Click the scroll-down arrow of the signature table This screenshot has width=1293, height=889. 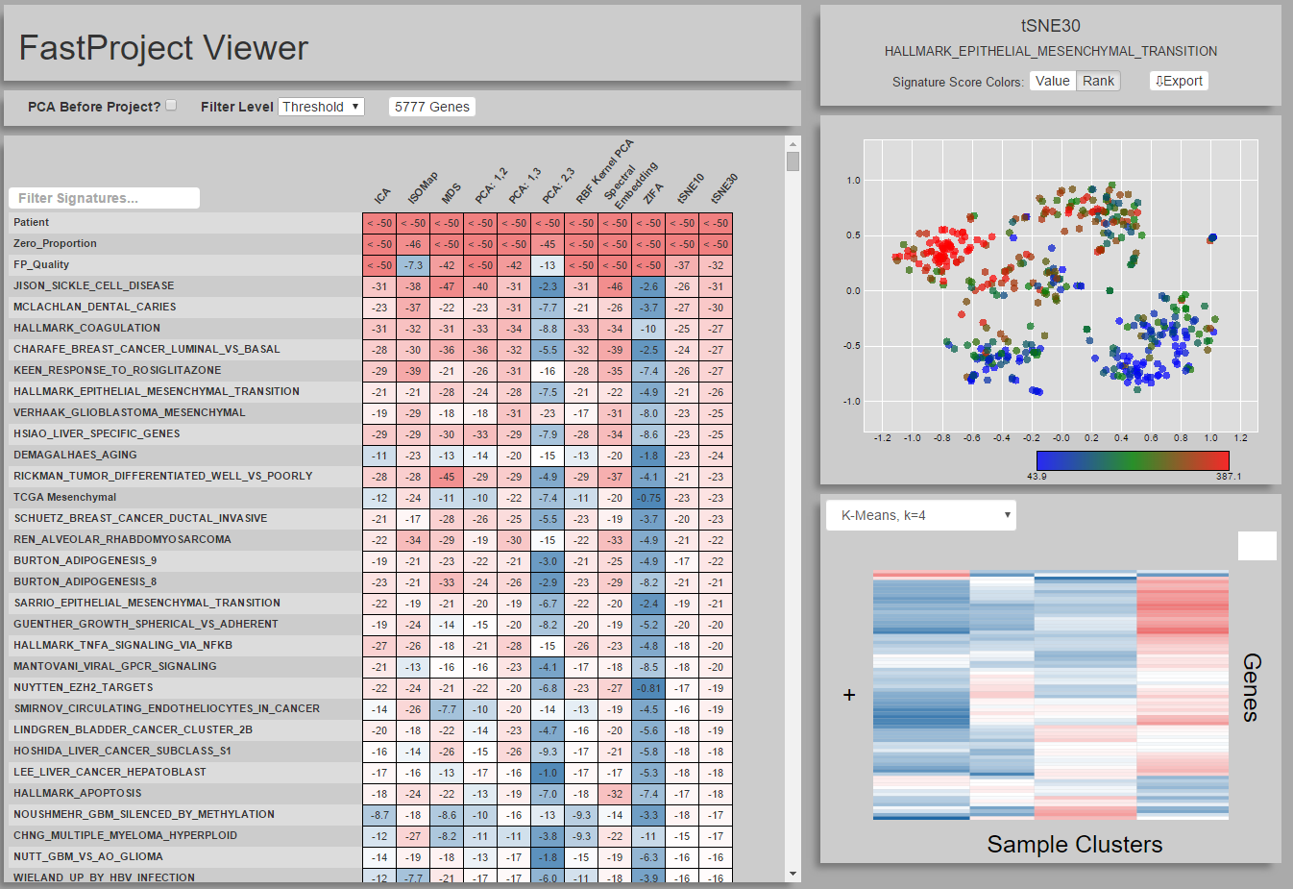coord(792,873)
